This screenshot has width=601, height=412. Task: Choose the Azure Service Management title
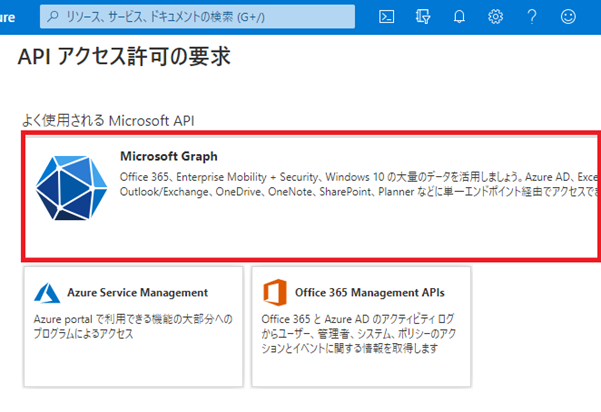137,293
